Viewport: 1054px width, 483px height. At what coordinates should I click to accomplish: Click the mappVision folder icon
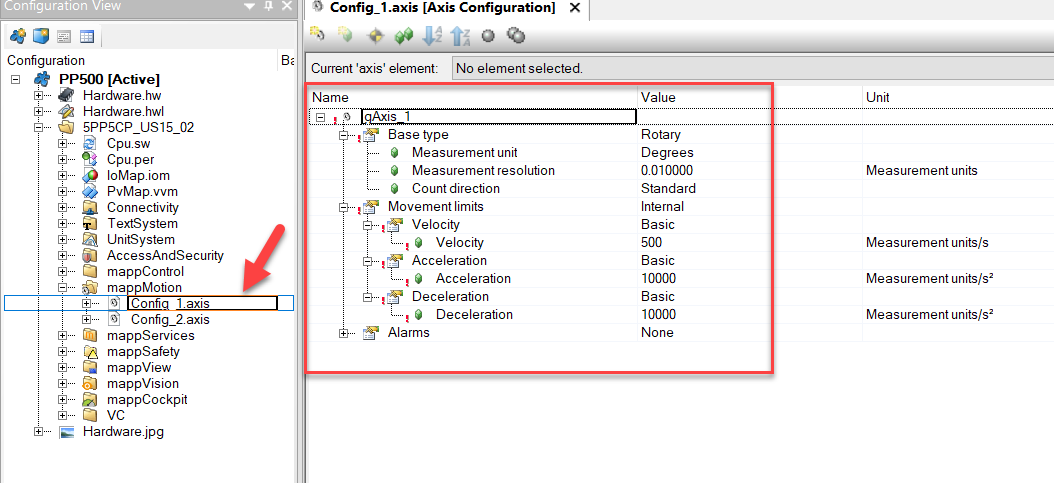tap(89, 384)
